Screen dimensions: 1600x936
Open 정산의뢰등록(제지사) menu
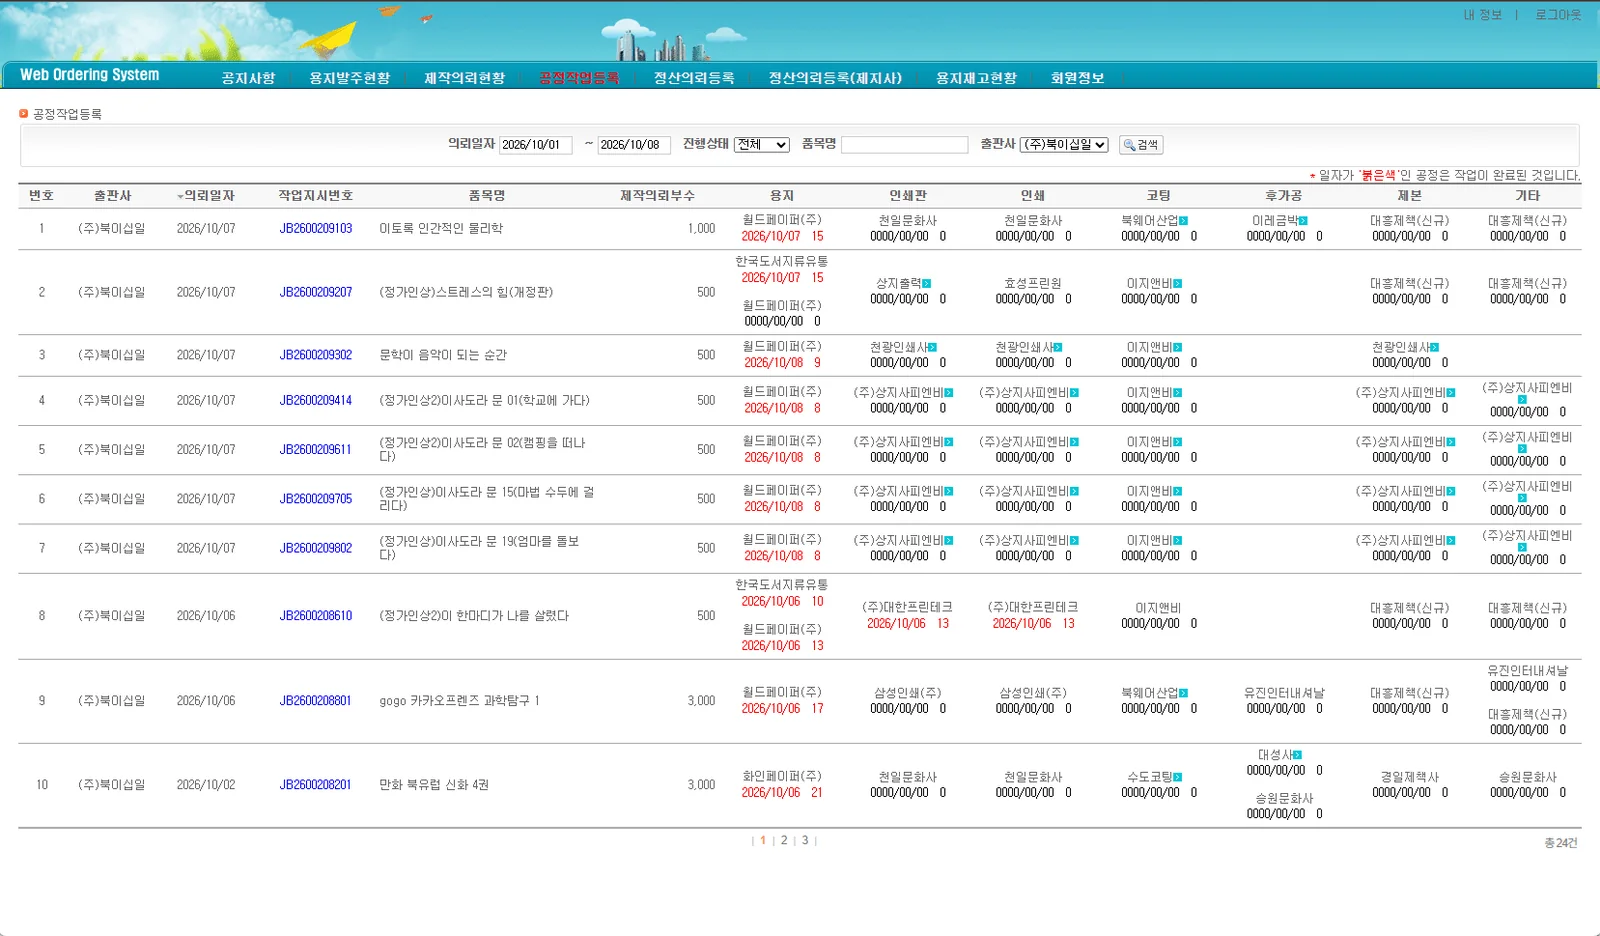coord(835,78)
